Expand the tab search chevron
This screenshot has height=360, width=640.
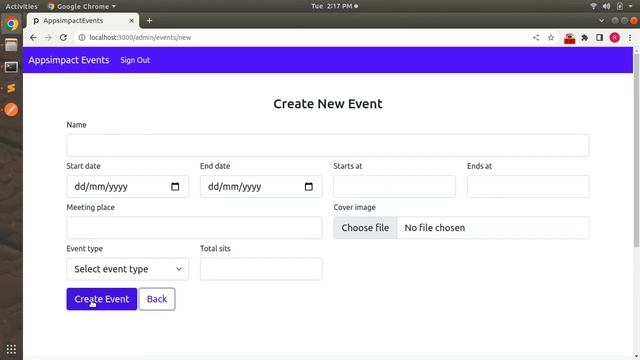tap(601, 20)
